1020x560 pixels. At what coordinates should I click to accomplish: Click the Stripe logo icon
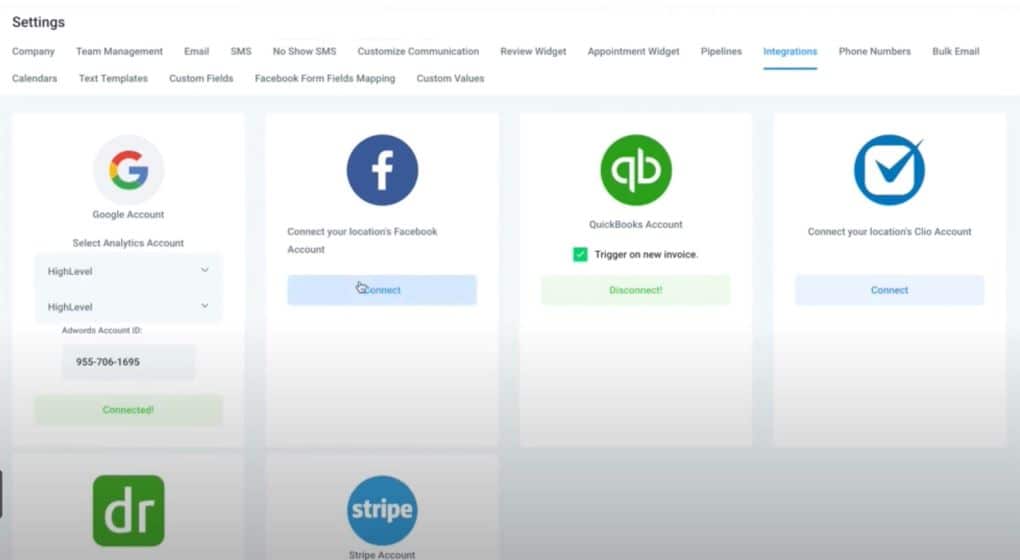coord(382,511)
